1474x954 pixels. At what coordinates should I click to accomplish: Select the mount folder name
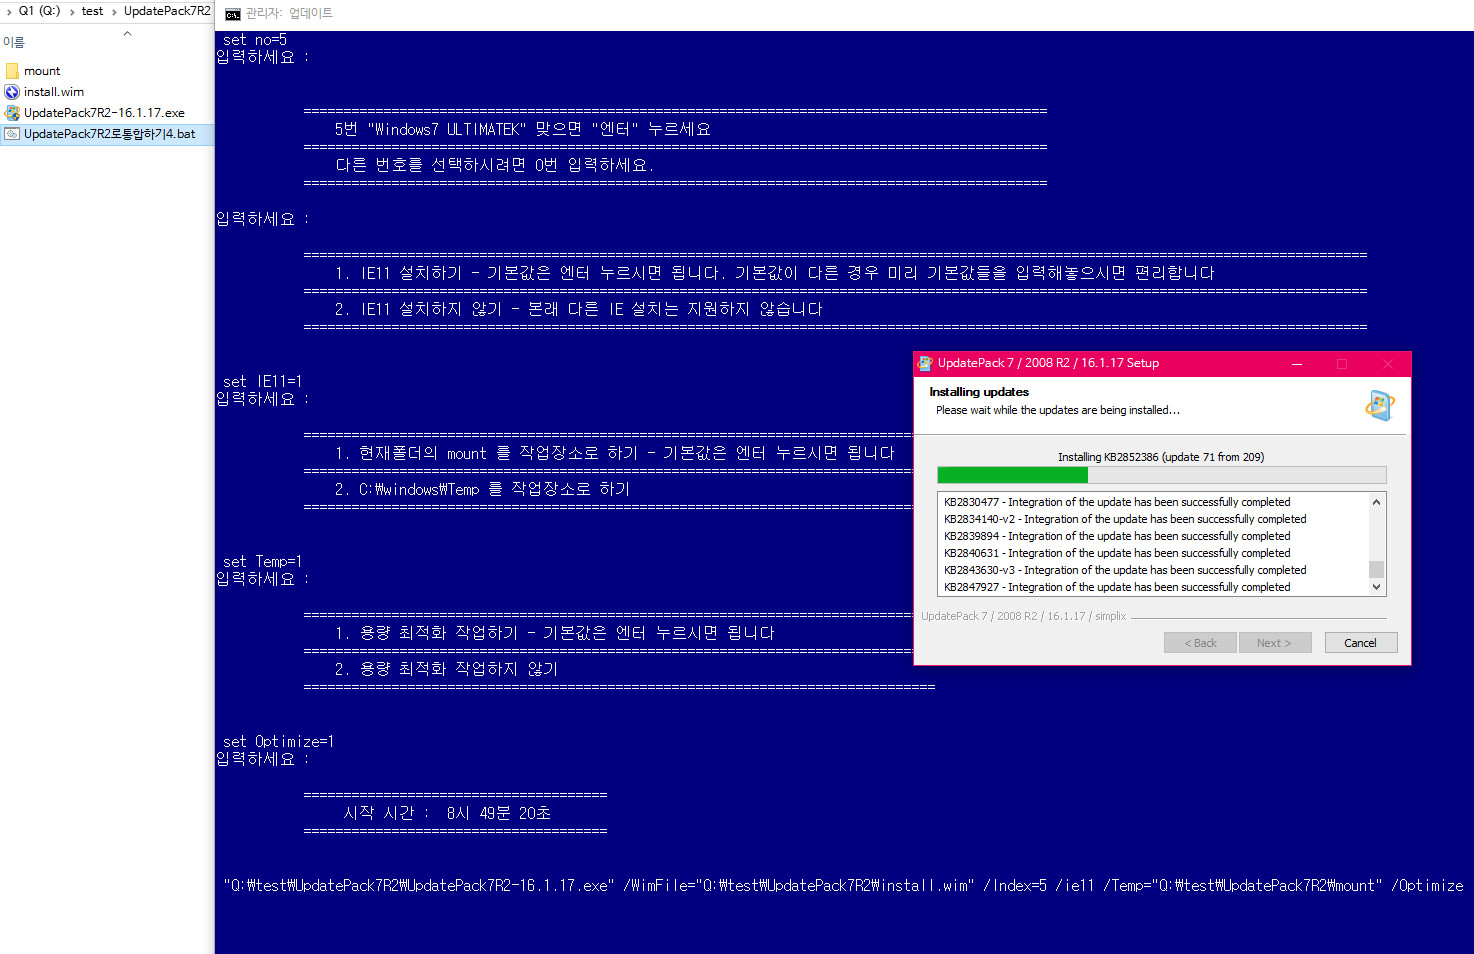(42, 71)
